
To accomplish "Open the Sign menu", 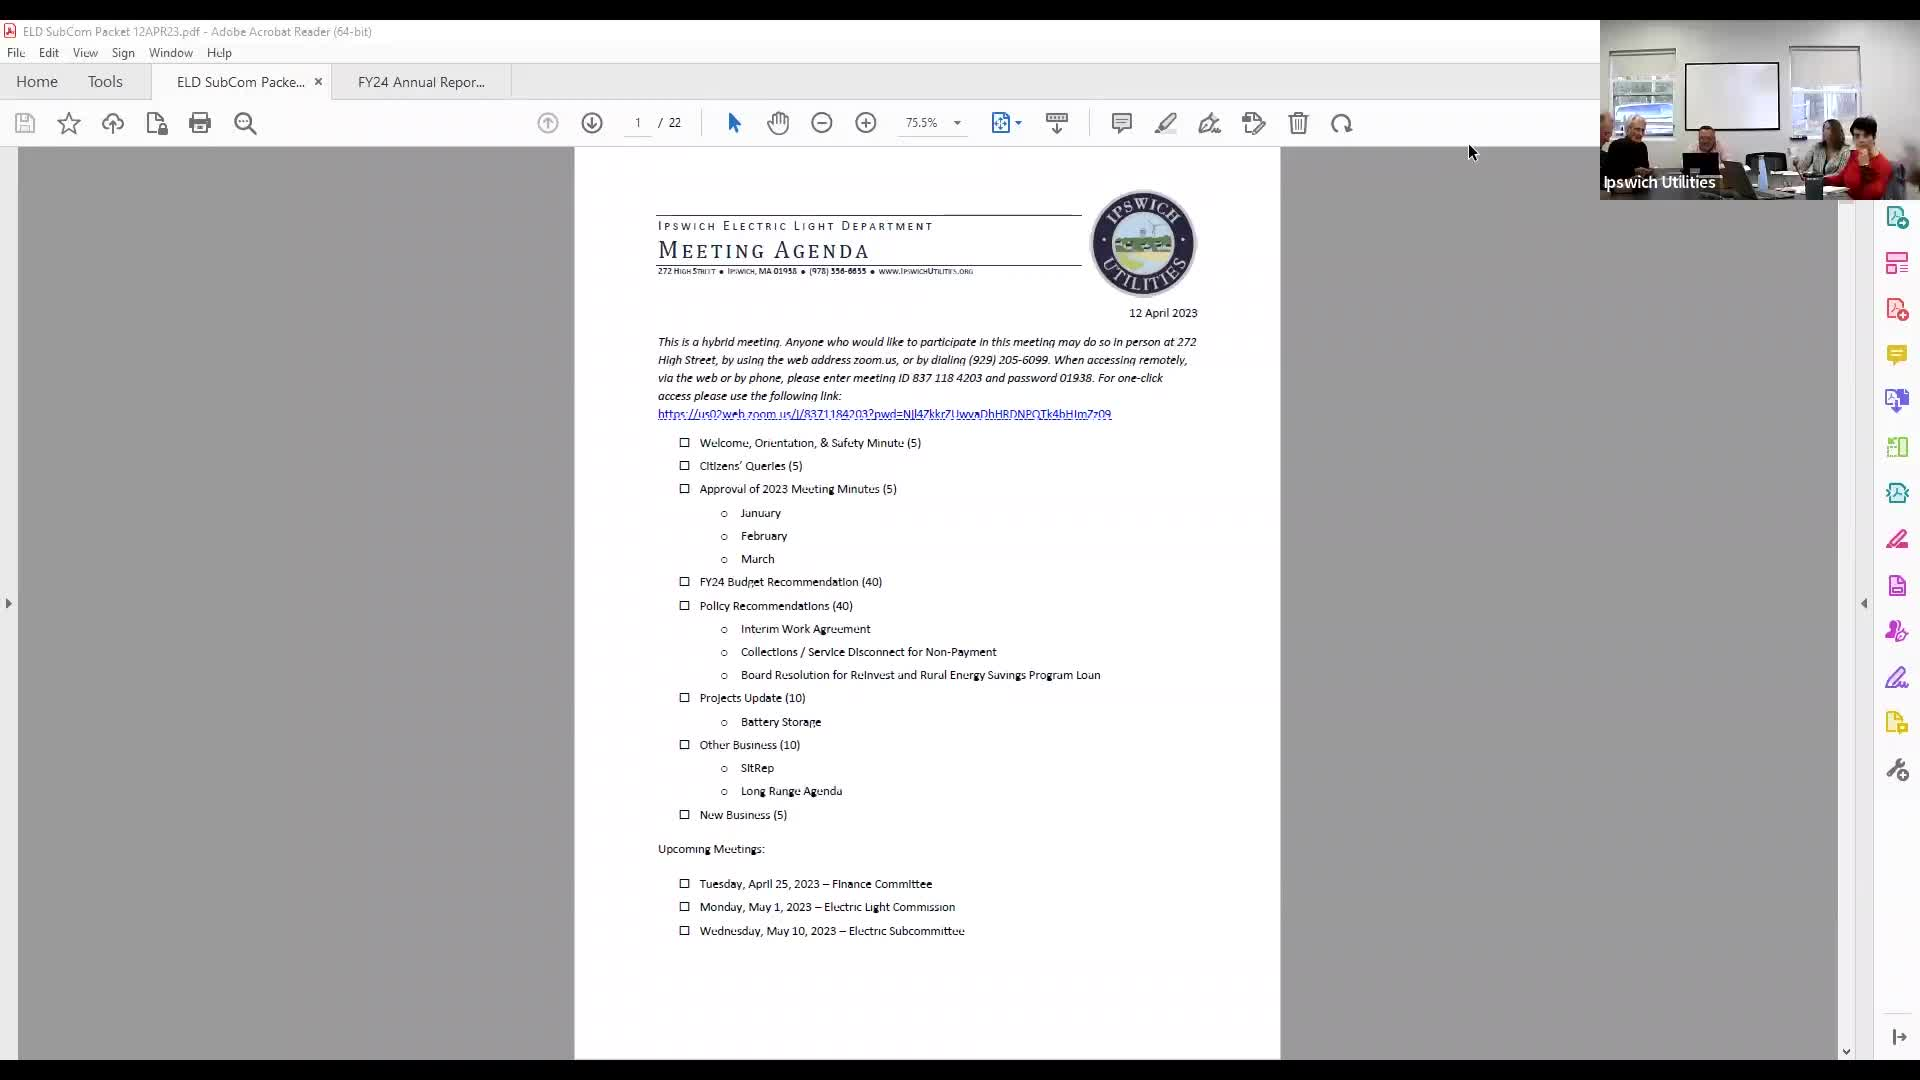I will [x=123, y=53].
